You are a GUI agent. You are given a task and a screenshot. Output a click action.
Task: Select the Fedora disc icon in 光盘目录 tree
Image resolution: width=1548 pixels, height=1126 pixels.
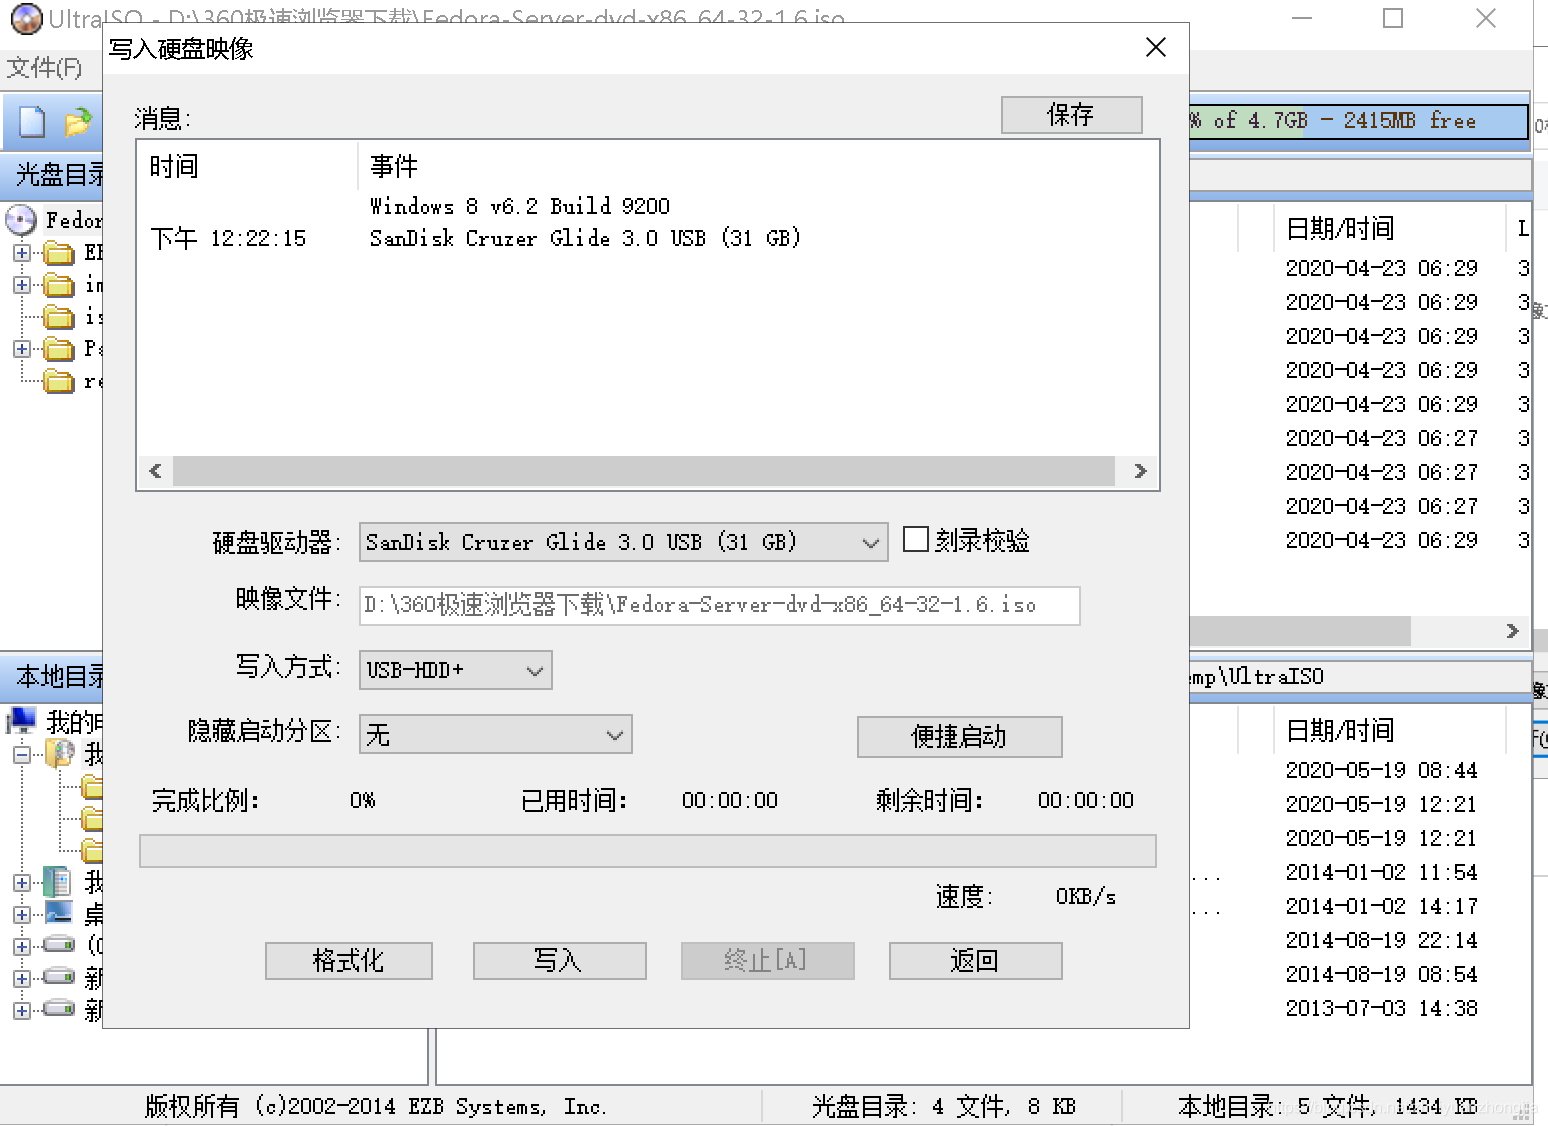pyautogui.click(x=22, y=220)
